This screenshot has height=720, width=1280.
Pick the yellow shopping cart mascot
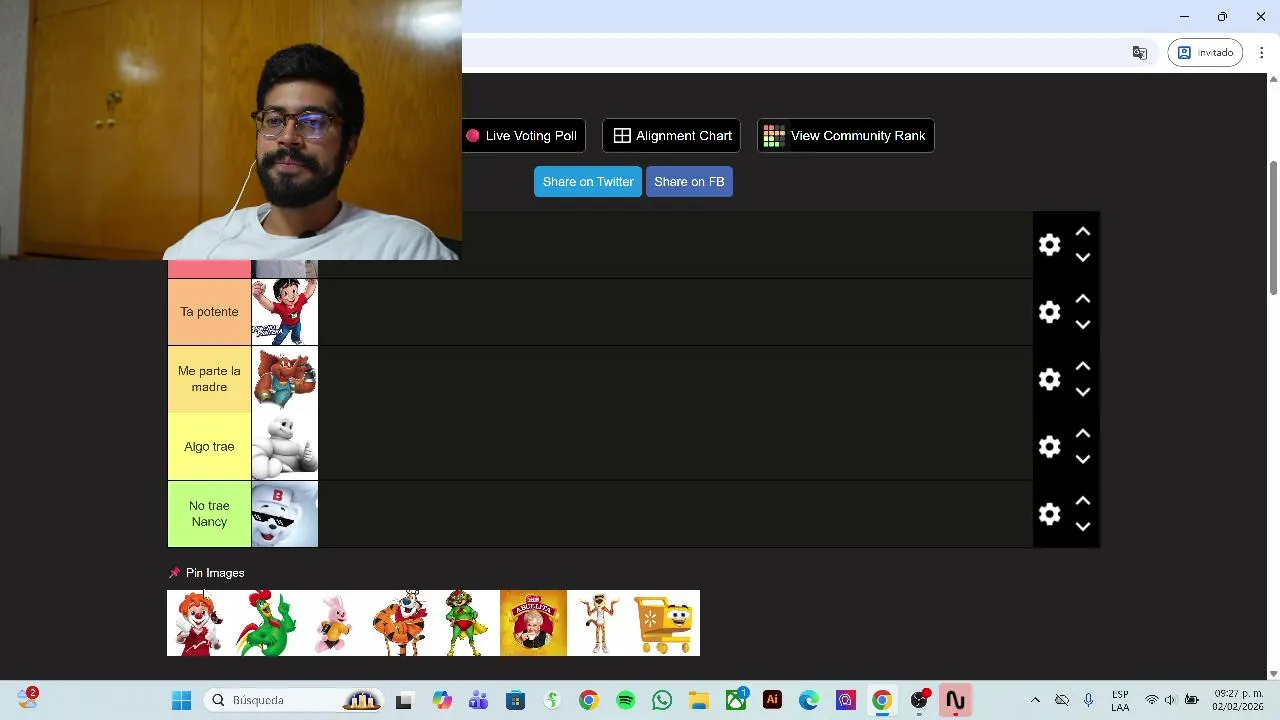tap(667, 623)
